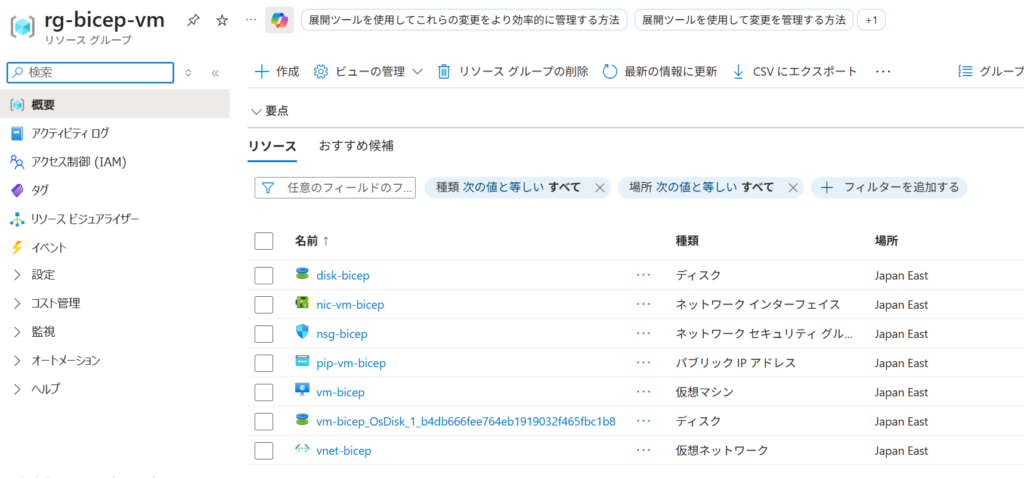Pin the rg-bicep-vm resource group
Viewport: 1024px width, 478px height.
(x=193, y=20)
